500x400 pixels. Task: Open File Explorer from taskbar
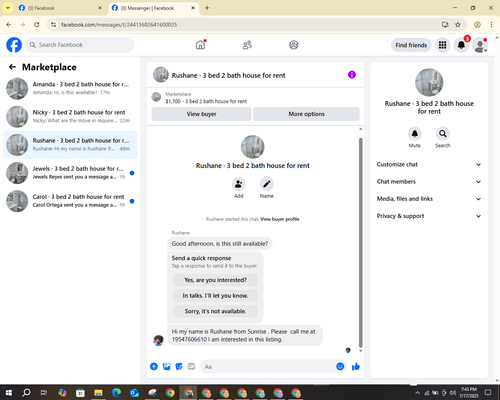(x=98, y=393)
